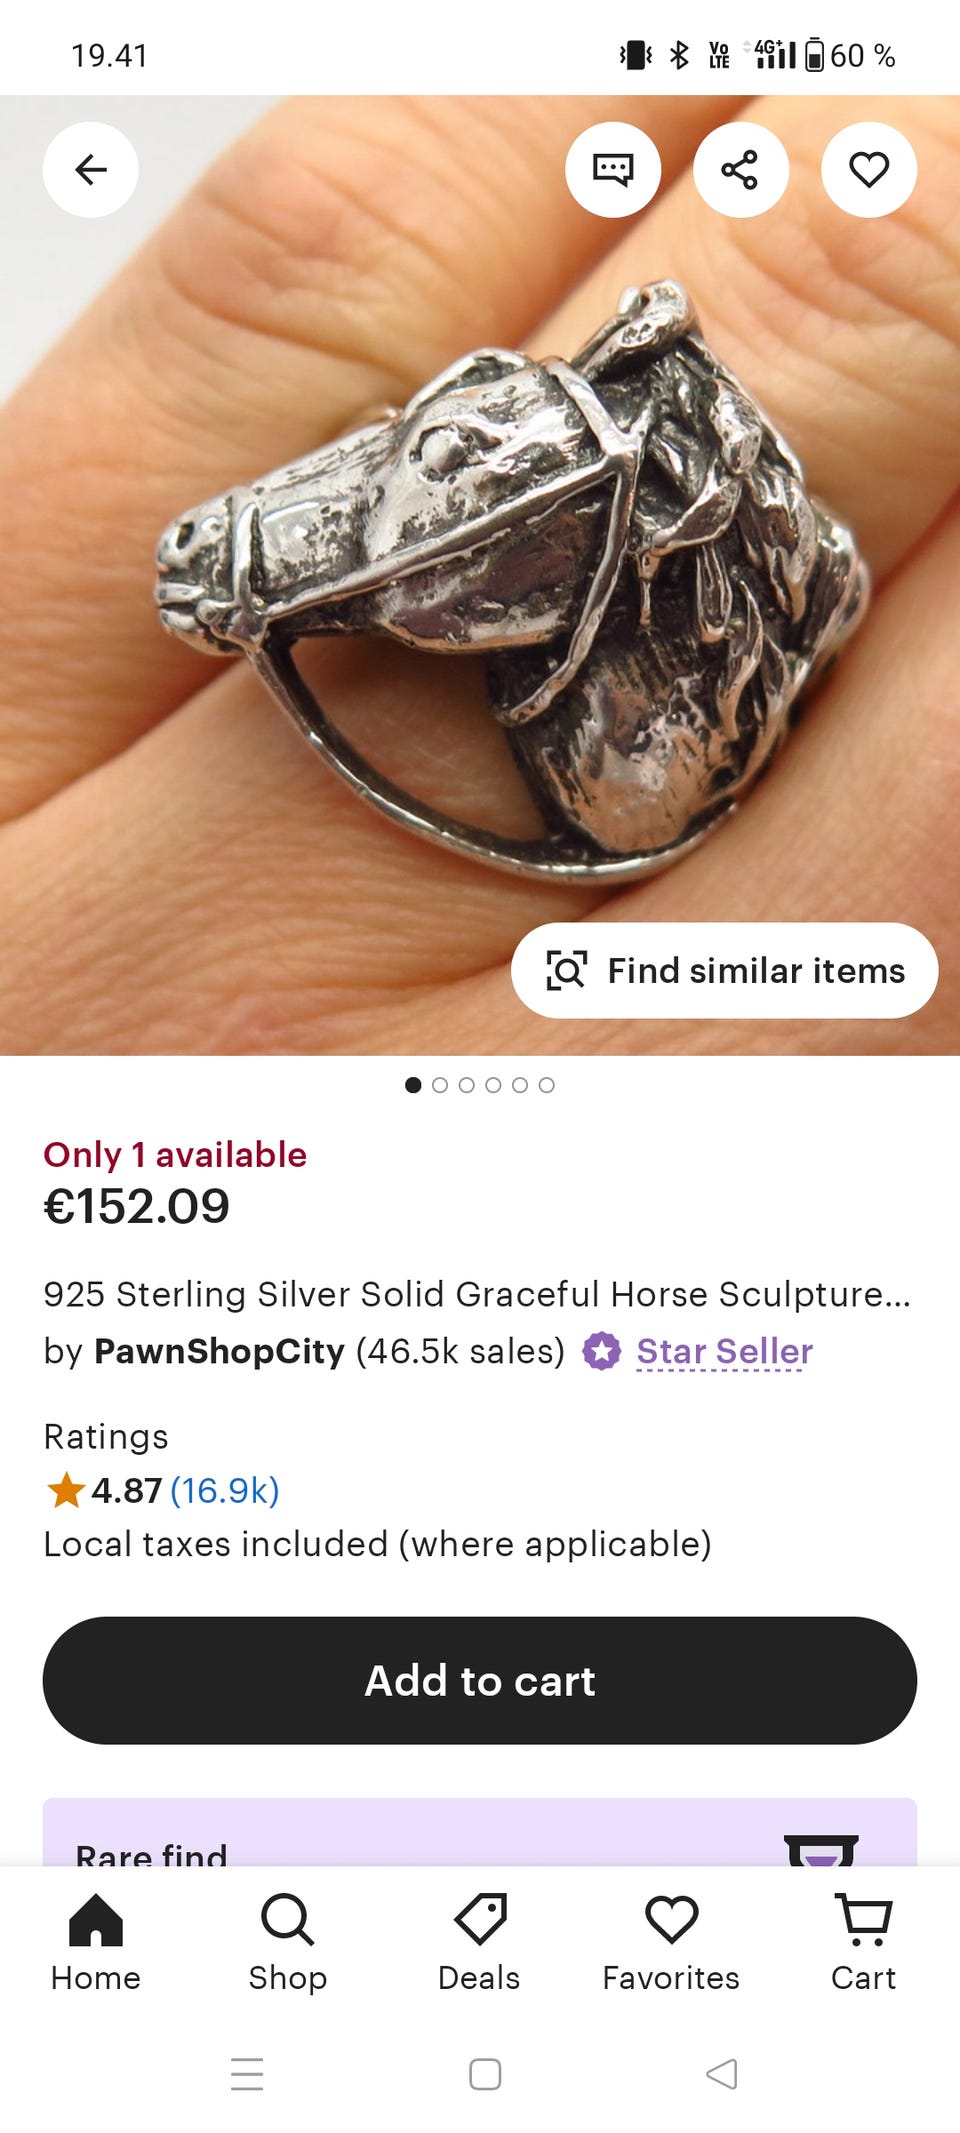Select the second image pagination dot

tap(440, 1085)
